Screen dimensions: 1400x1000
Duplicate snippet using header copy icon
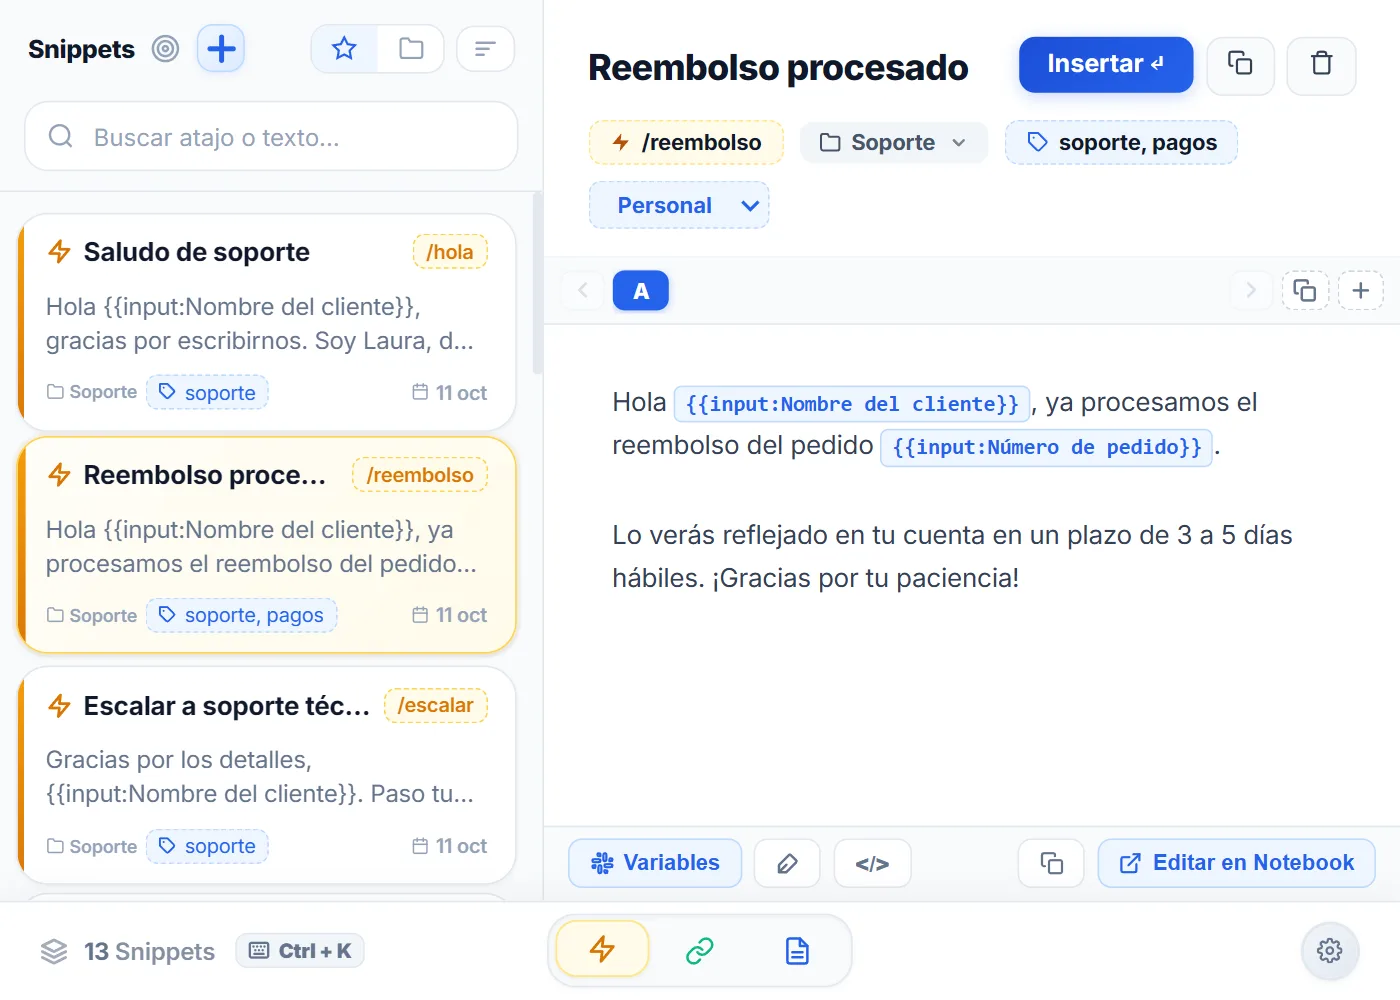[x=1240, y=65]
